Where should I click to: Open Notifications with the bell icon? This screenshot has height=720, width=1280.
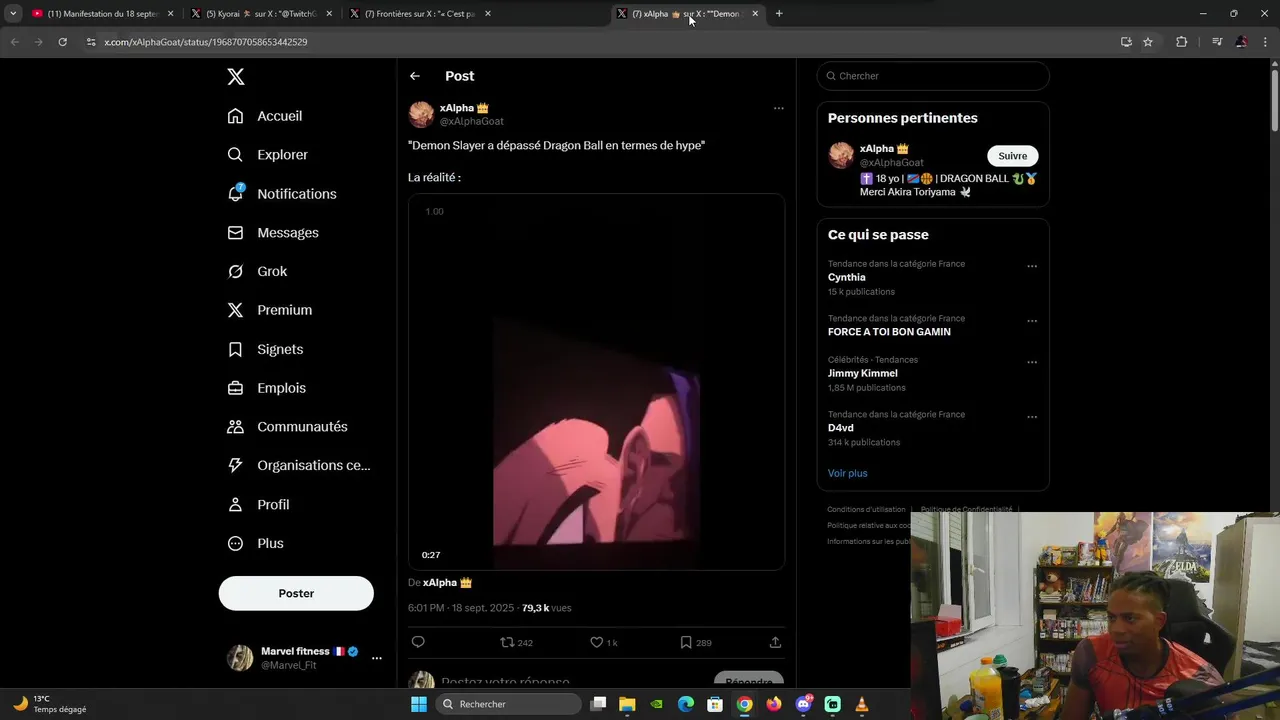point(282,194)
